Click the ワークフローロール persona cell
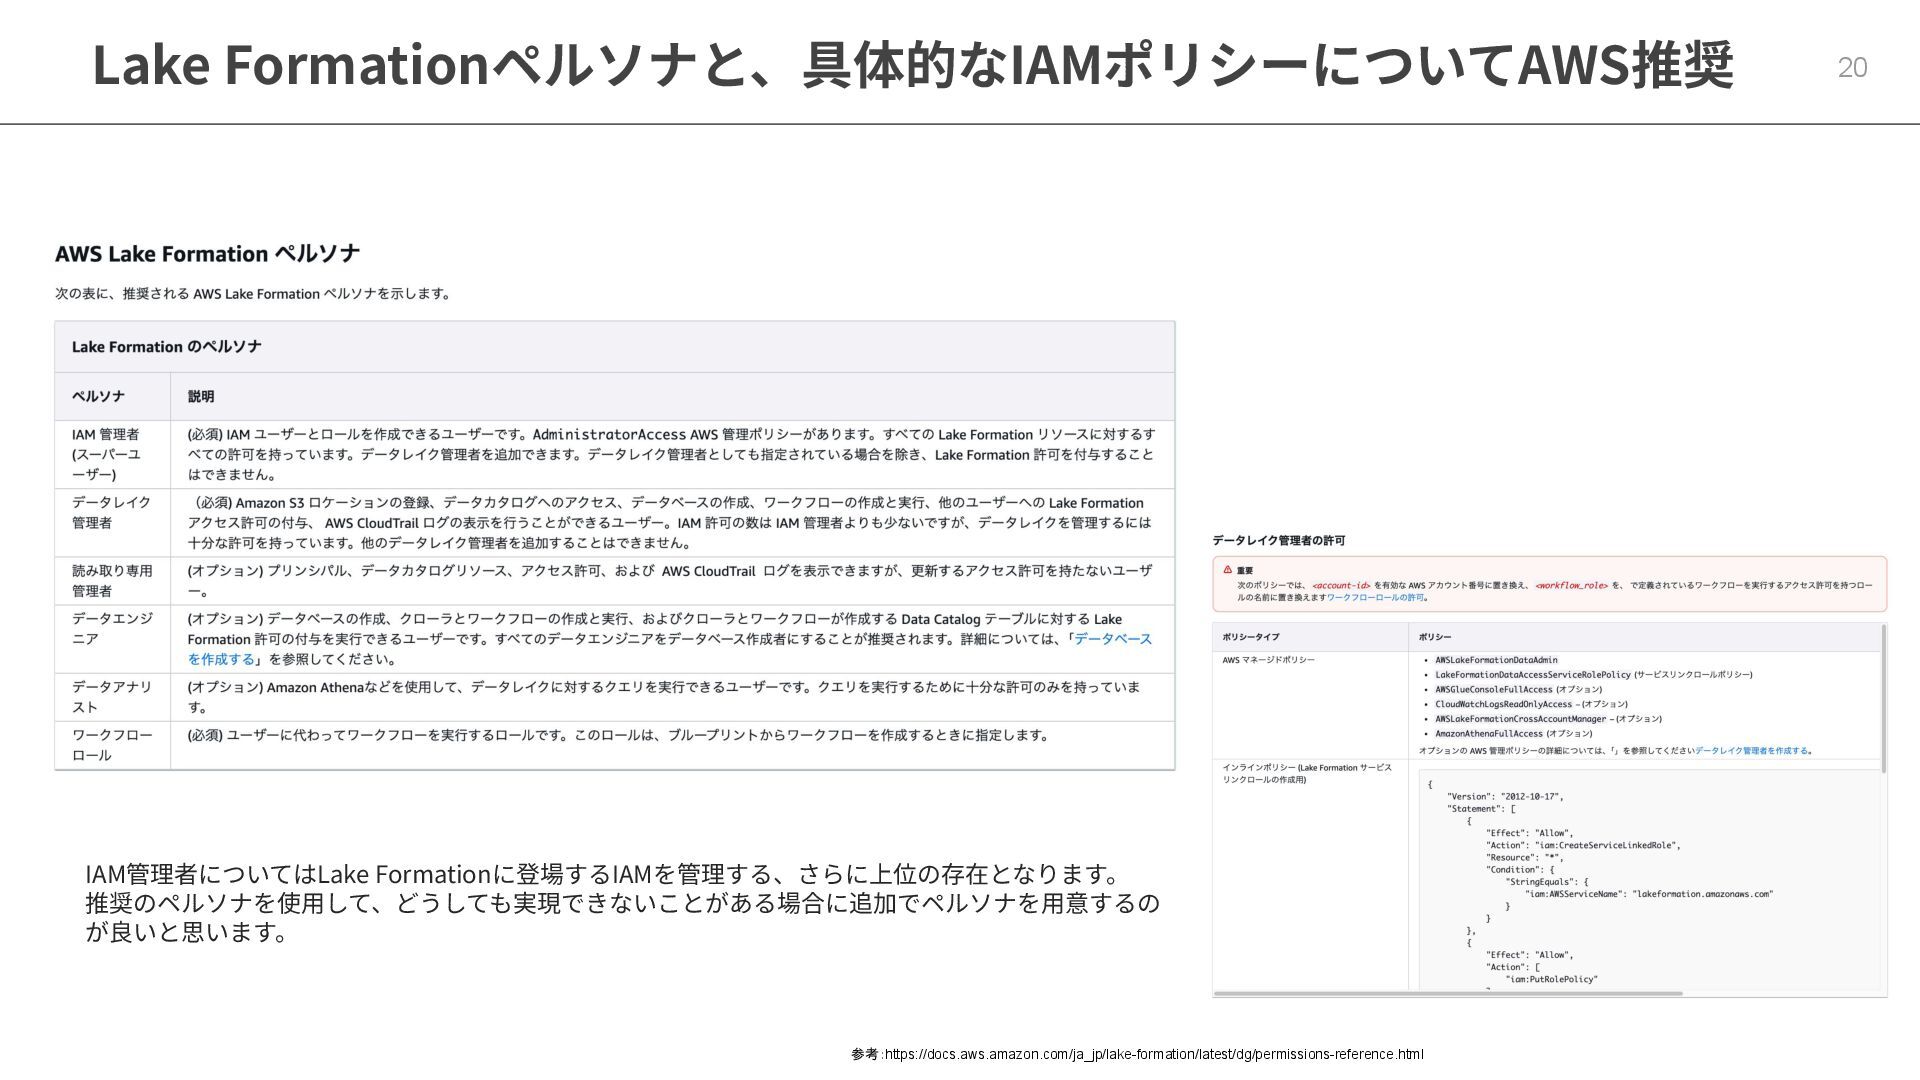 click(x=112, y=745)
